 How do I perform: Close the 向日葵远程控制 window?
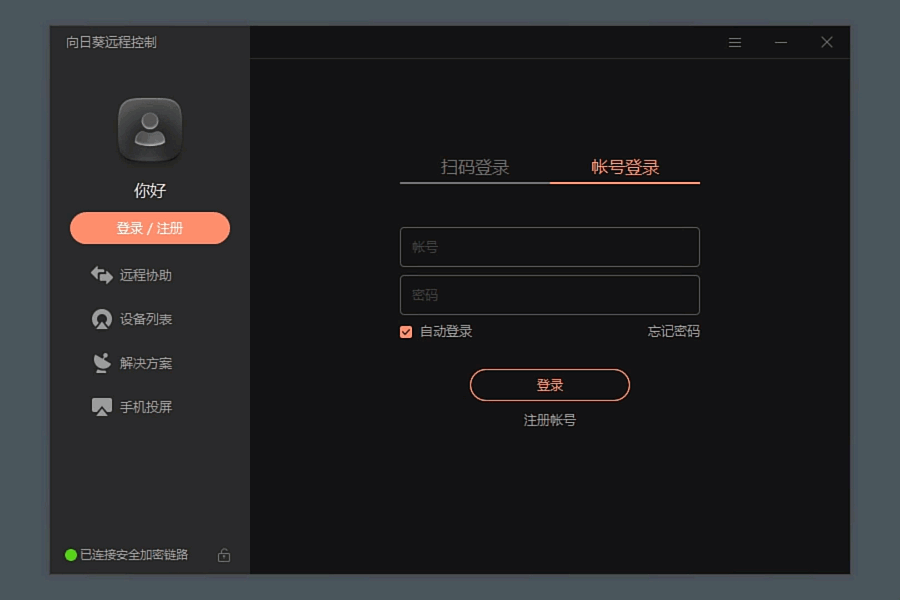coord(827,42)
